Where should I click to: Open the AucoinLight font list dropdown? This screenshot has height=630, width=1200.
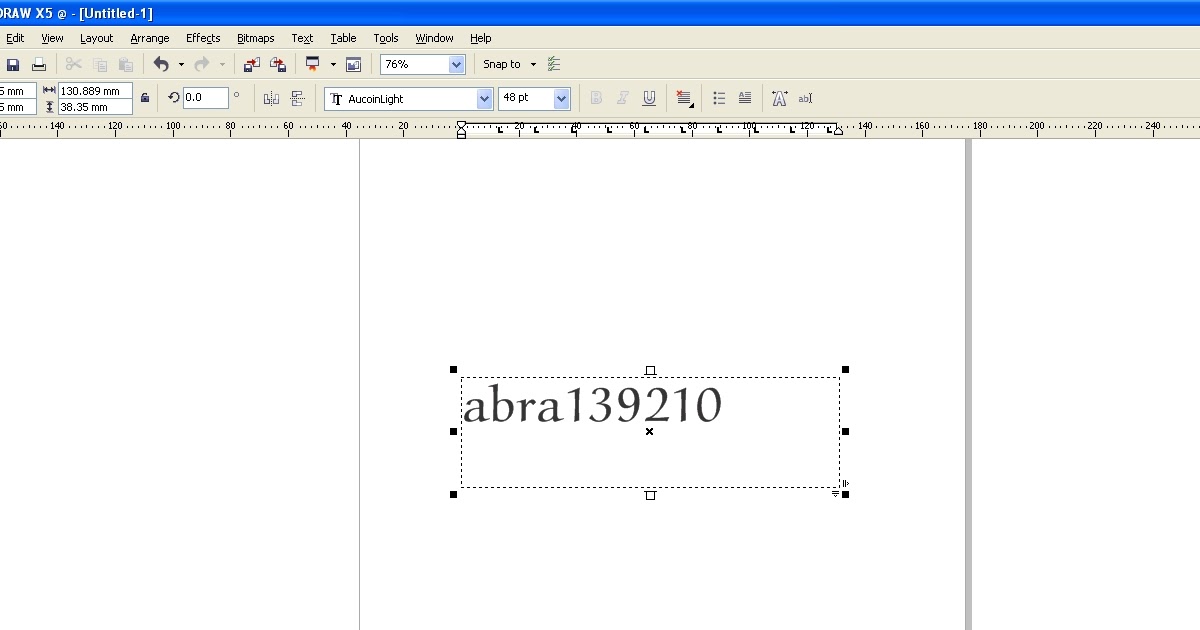(485, 98)
